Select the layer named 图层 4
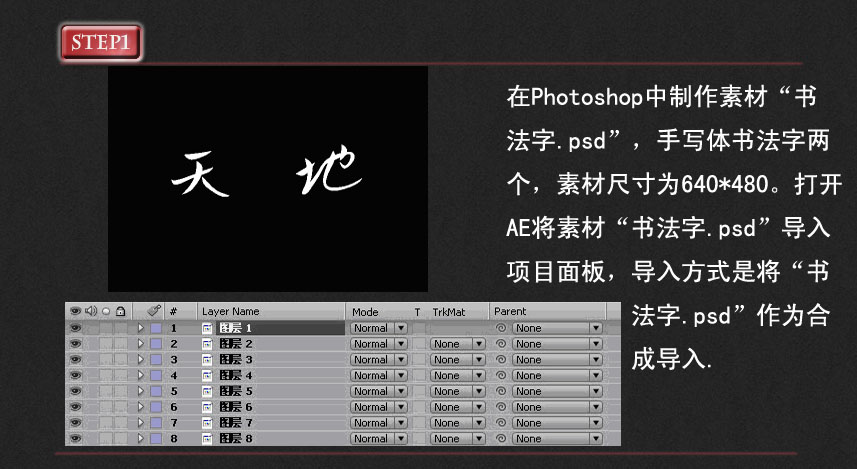The image size is (857, 469). [x=236, y=376]
